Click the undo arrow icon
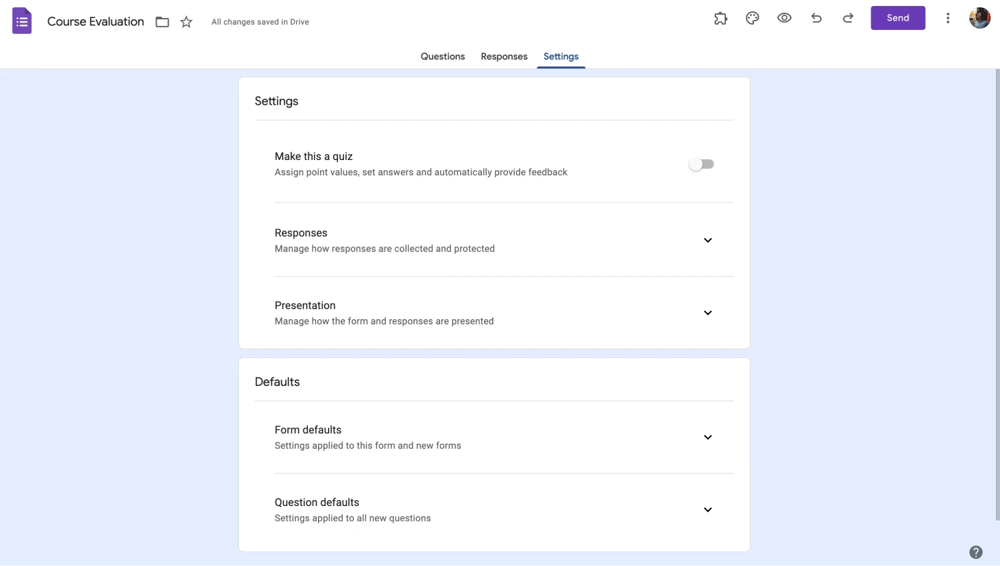 pyautogui.click(x=816, y=18)
